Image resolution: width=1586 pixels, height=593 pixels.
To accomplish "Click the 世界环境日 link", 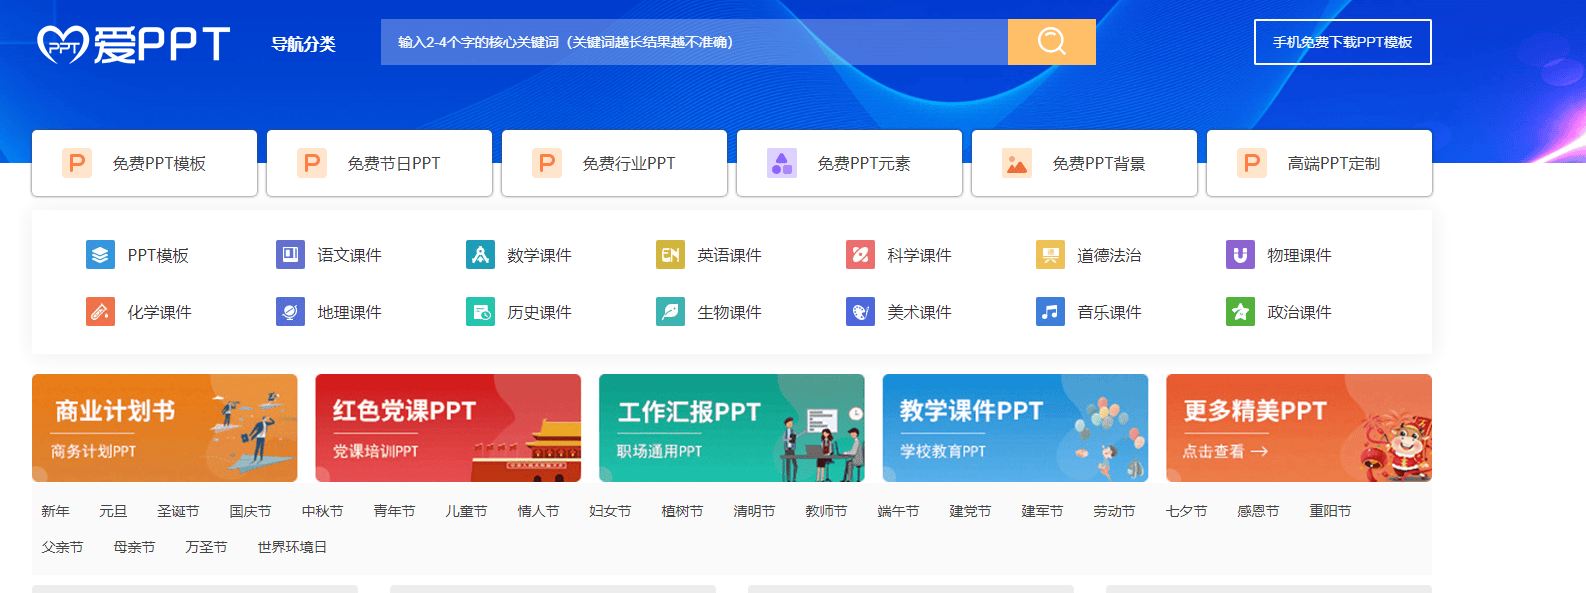I will pyautogui.click(x=292, y=547).
